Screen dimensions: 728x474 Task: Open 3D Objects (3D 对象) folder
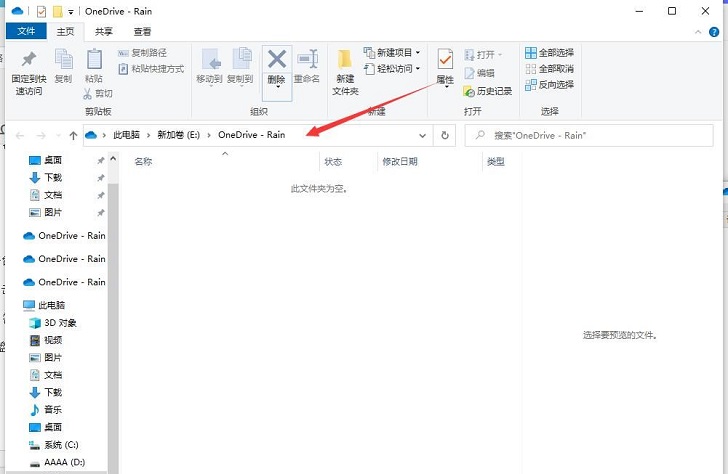[52, 323]
